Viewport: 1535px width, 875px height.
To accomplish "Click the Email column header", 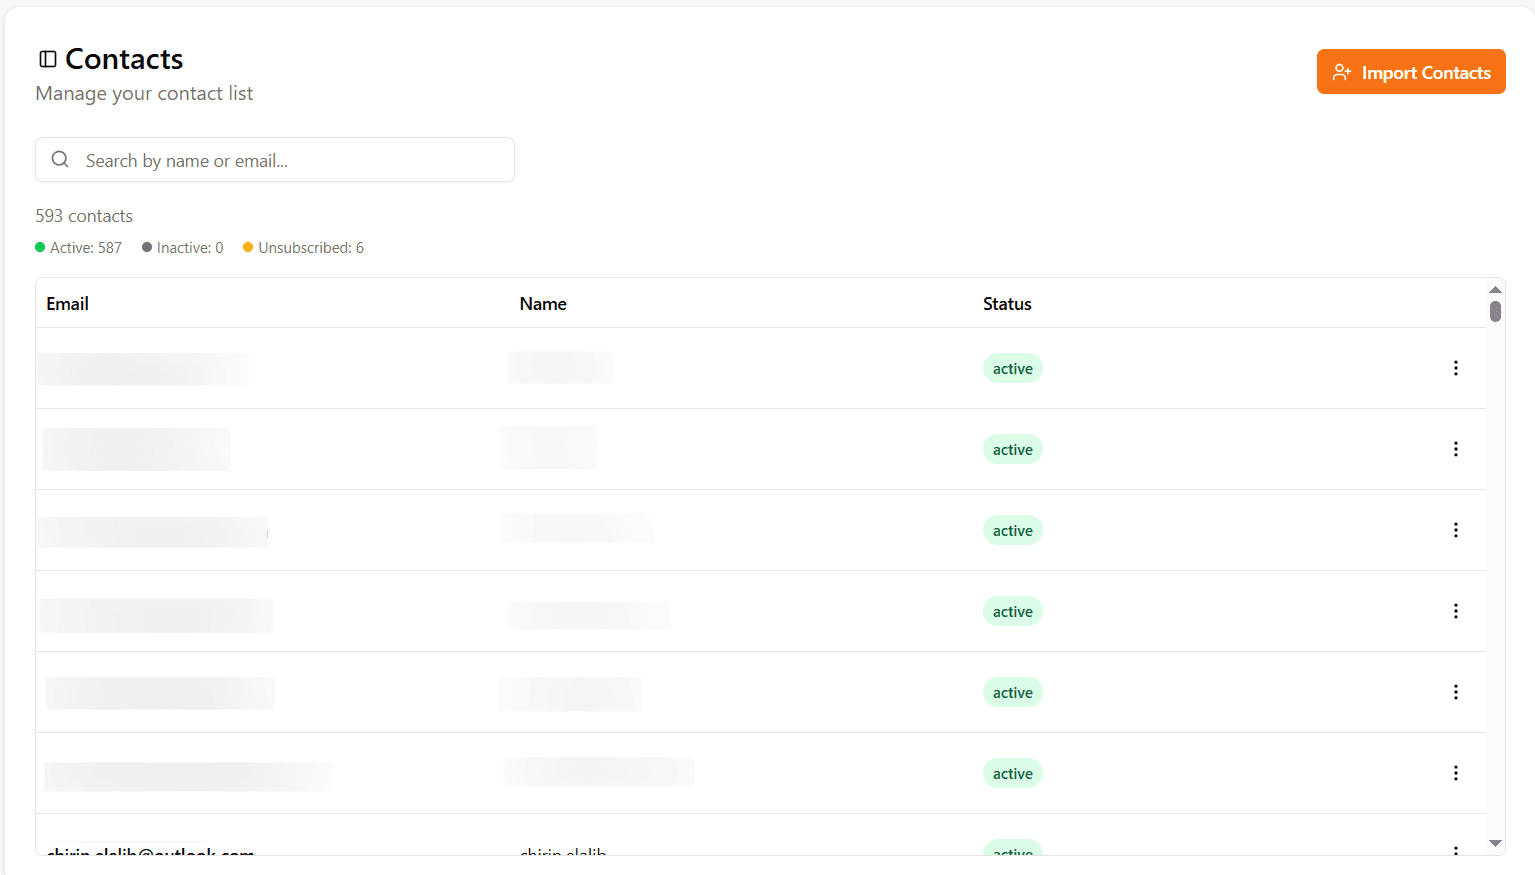I will tap(68, 304).
